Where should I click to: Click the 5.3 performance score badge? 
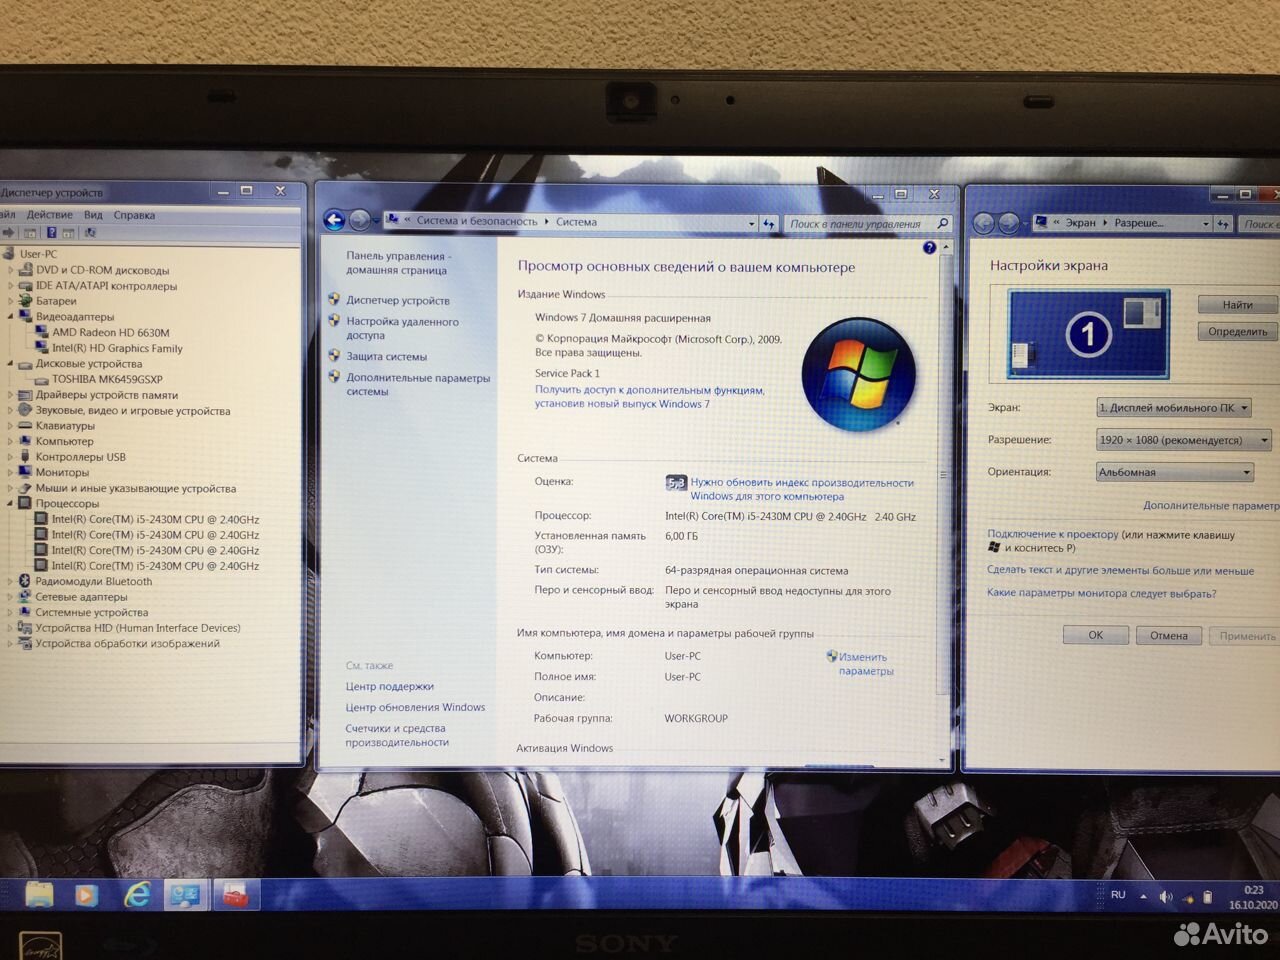pos(676,483)
